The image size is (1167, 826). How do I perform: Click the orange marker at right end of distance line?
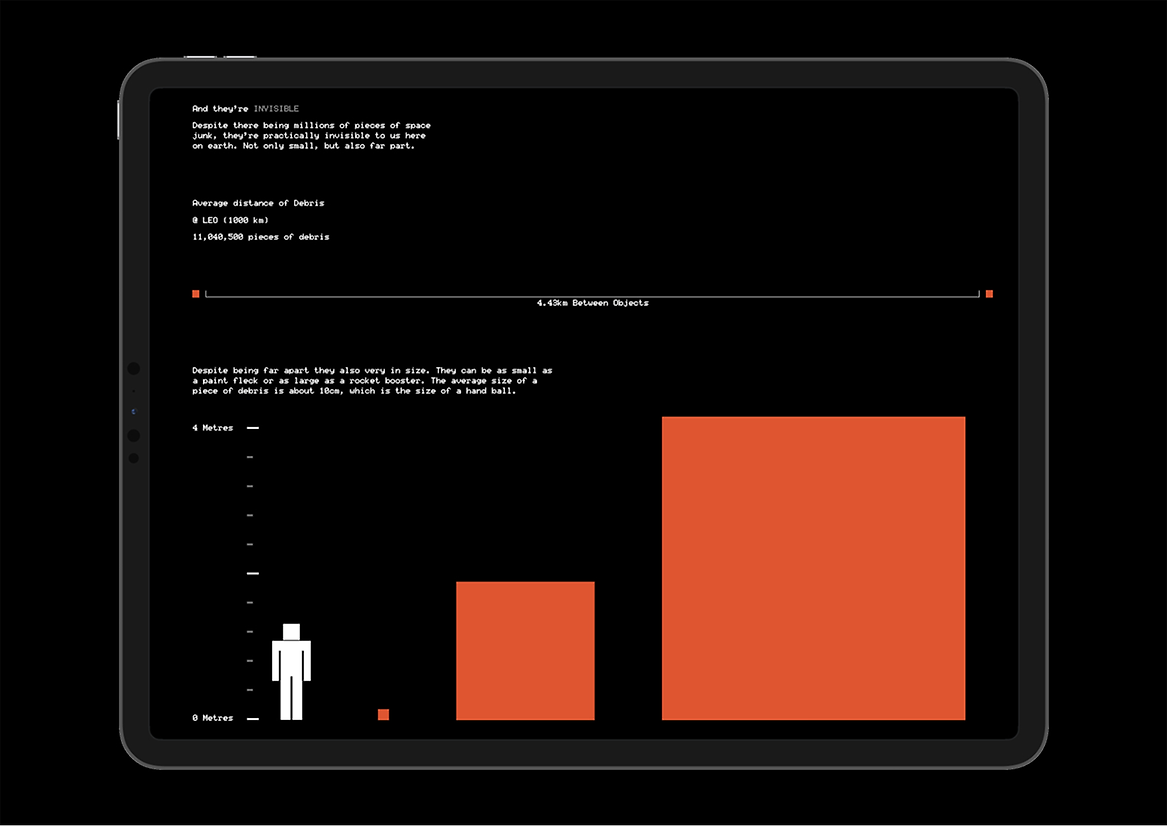[989, 294]
